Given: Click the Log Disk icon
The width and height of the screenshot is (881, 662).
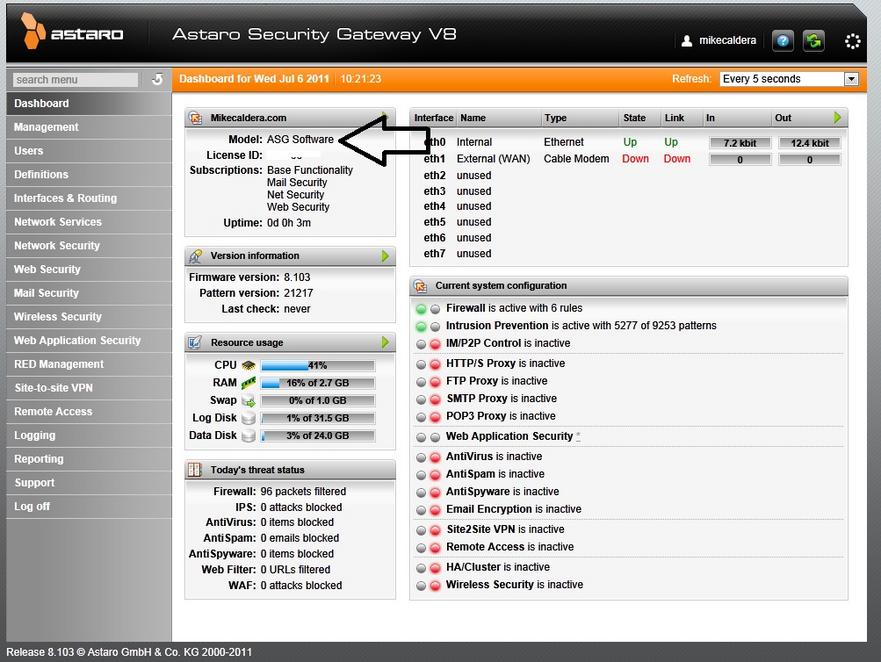Looking at the screenshot, I should (248, 418).
